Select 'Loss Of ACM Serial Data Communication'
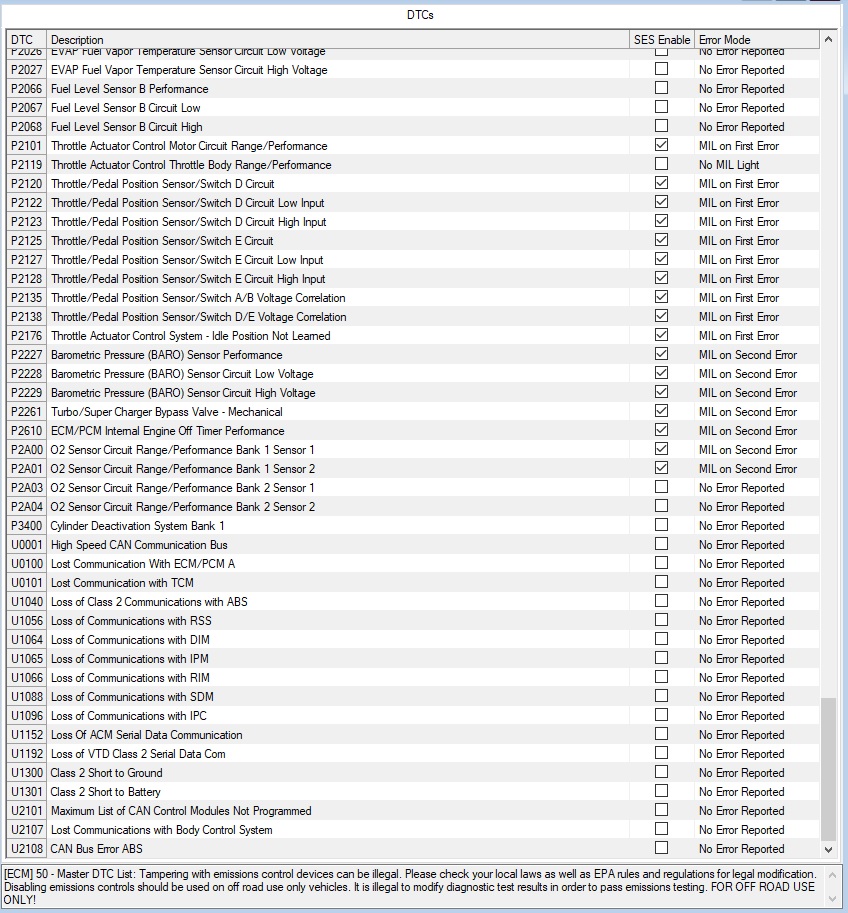The image size is (848, 913). pyautogui.click(x=147, y=735)
